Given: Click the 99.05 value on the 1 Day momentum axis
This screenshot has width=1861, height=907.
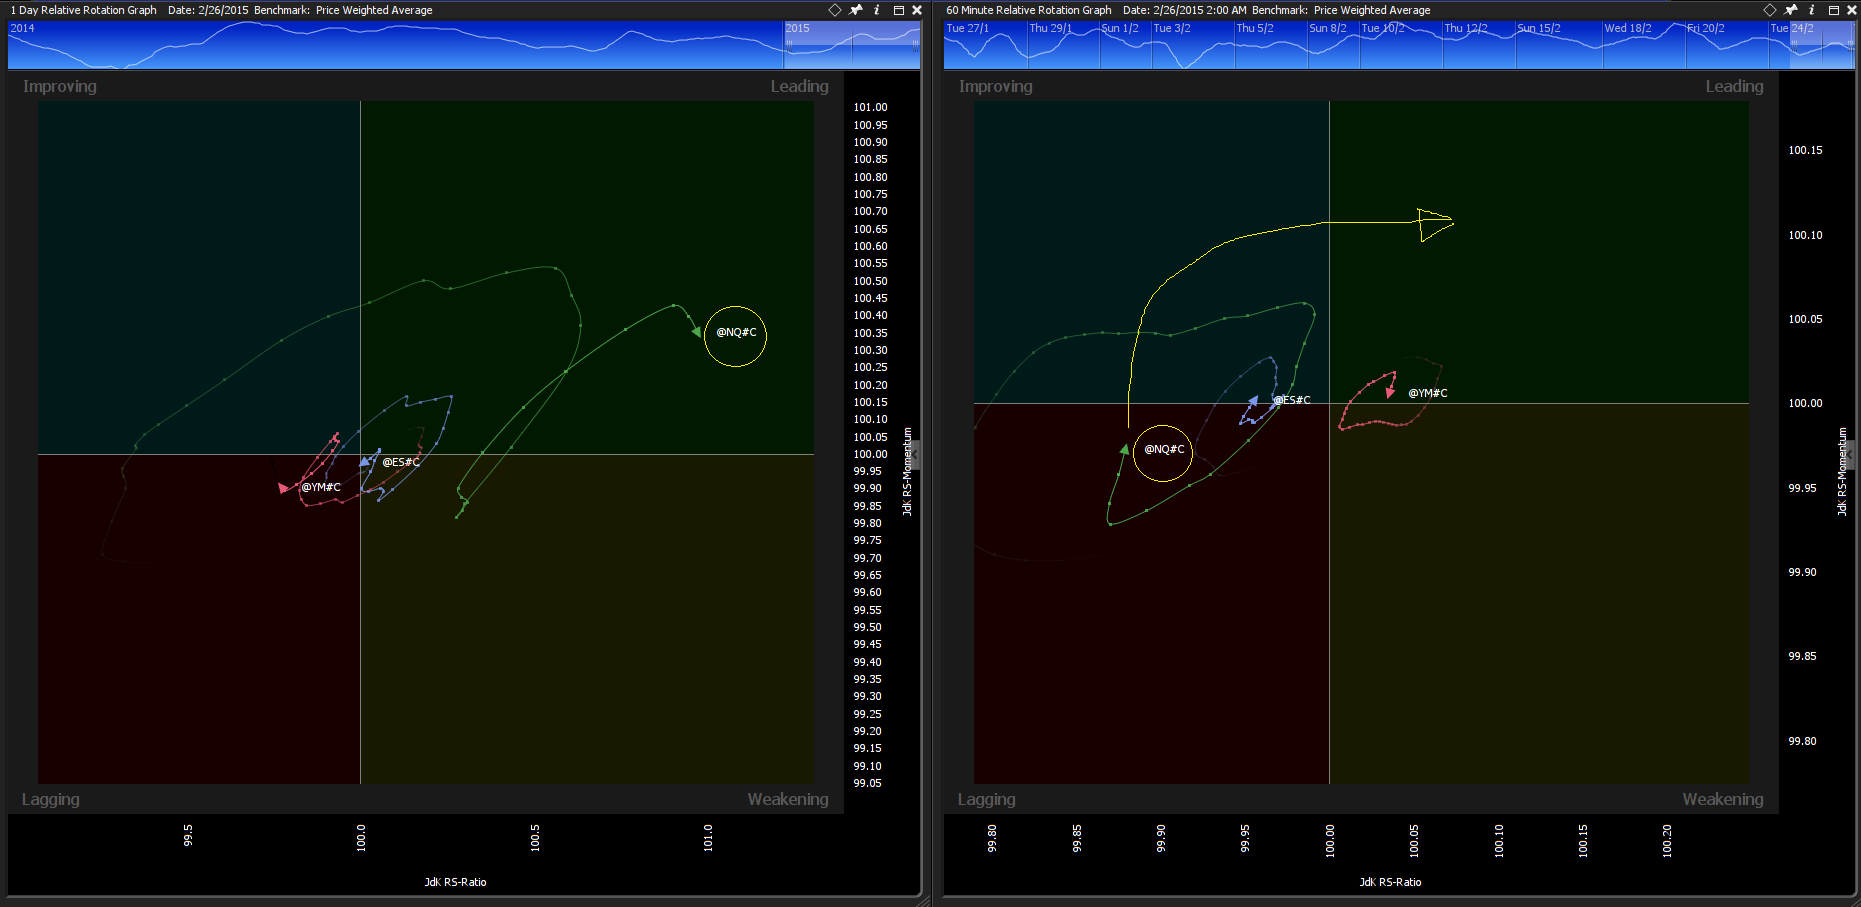Looking at the screenshot, I should click(867, 783).
